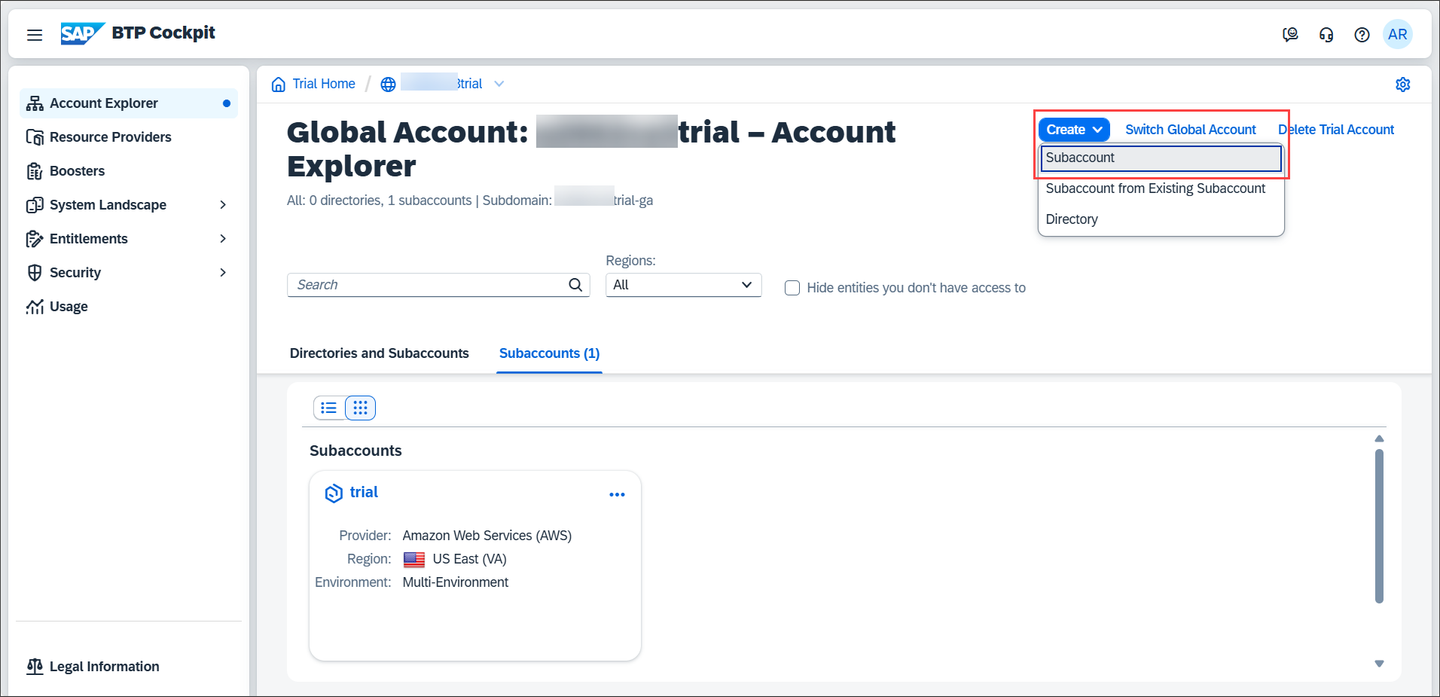Screen dimensions: 1440x697
Task: Click the United States flag icon
Action: coord(414,560)
